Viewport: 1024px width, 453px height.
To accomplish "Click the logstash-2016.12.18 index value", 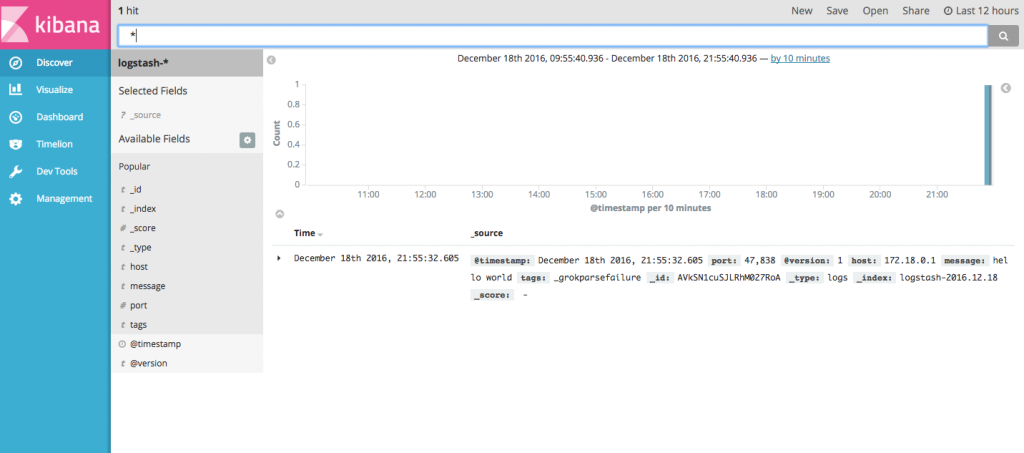I will 948,277.
